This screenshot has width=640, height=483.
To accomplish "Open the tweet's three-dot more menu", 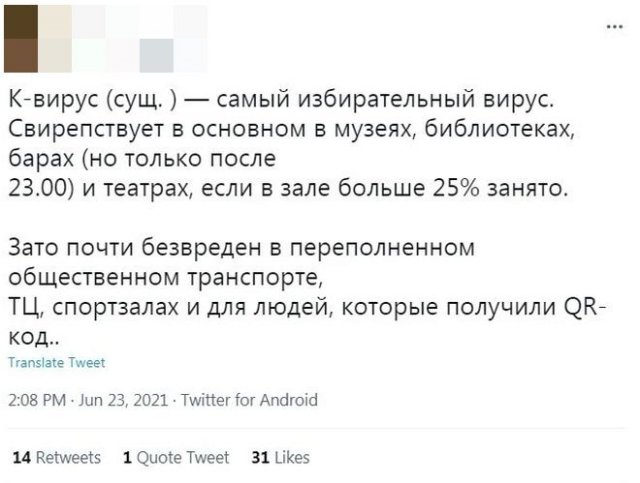I will point(611,27).
